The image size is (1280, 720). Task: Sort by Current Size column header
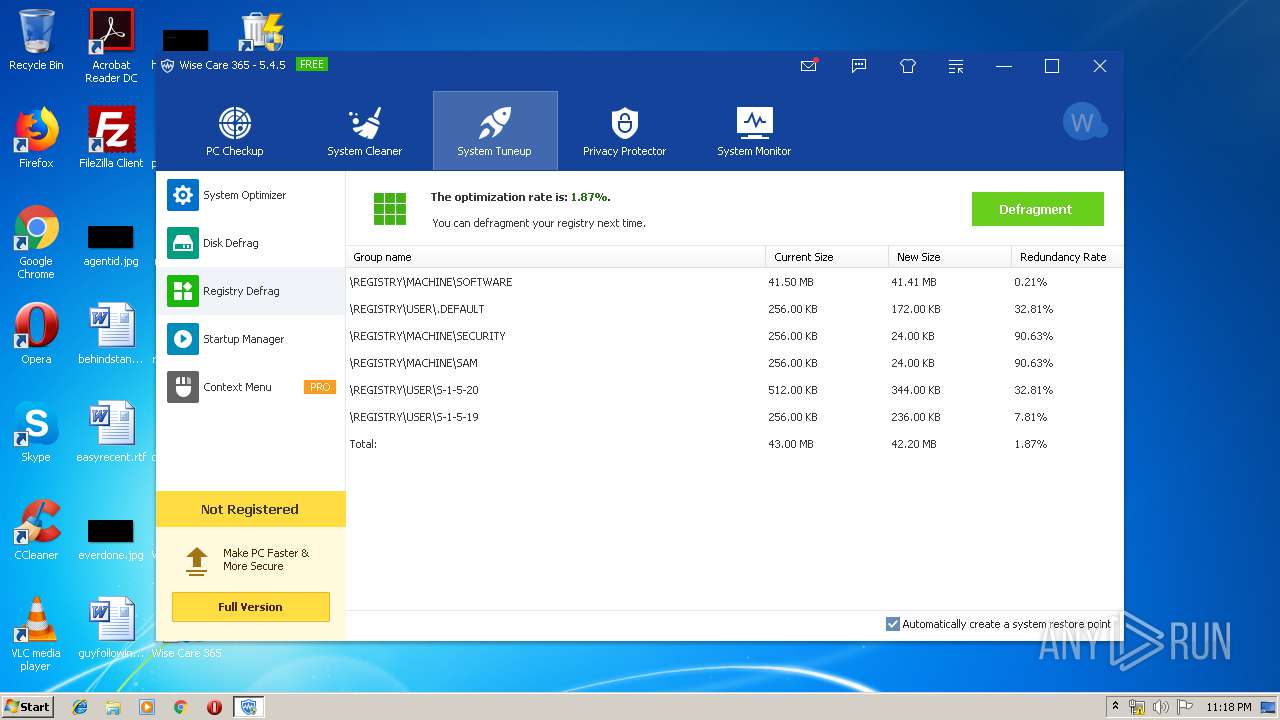coord(827,257)
